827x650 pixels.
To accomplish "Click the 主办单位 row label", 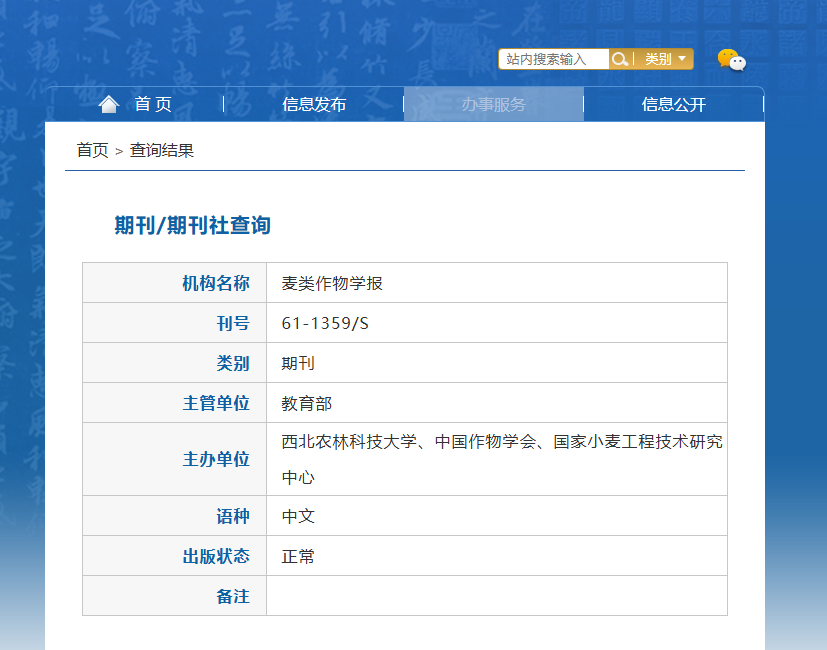I will click(x=216, y=459).
